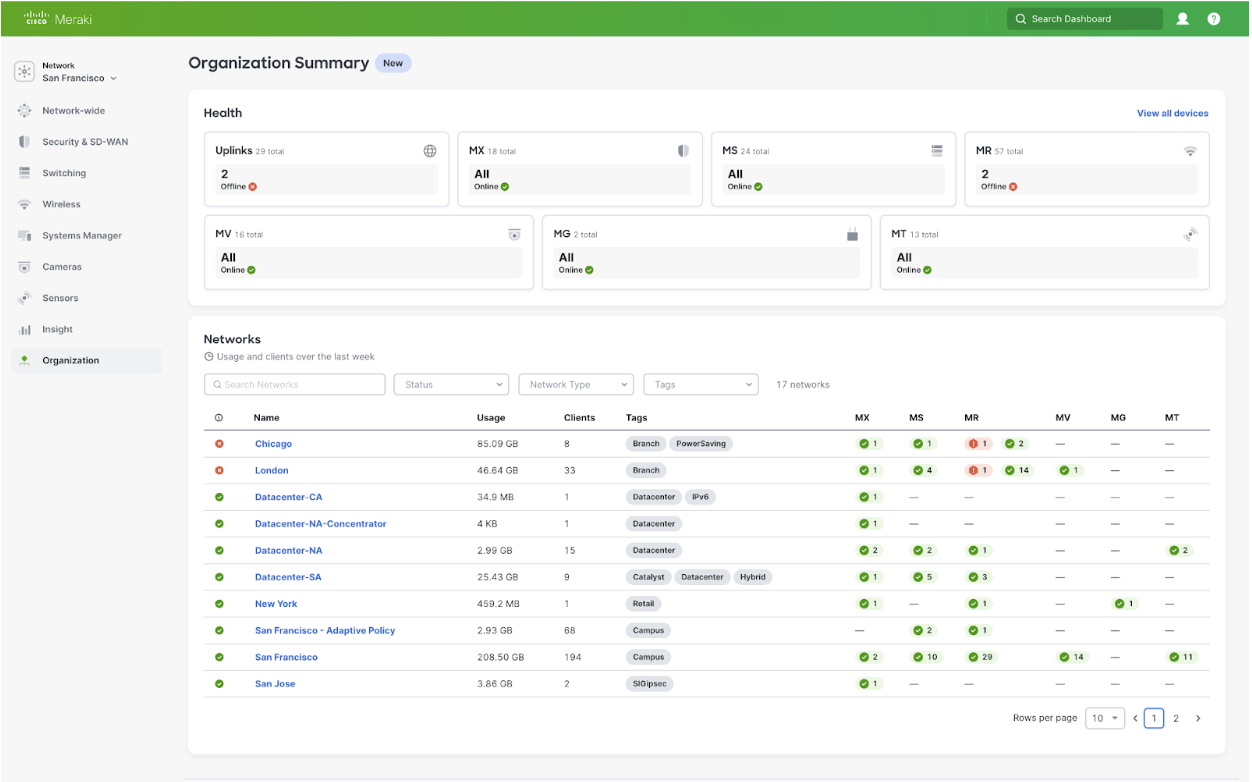The height and width of the screenshot is (782, 1252).
Task: Click Chicago's red offline status icon
Action: (x=219, y=444)
